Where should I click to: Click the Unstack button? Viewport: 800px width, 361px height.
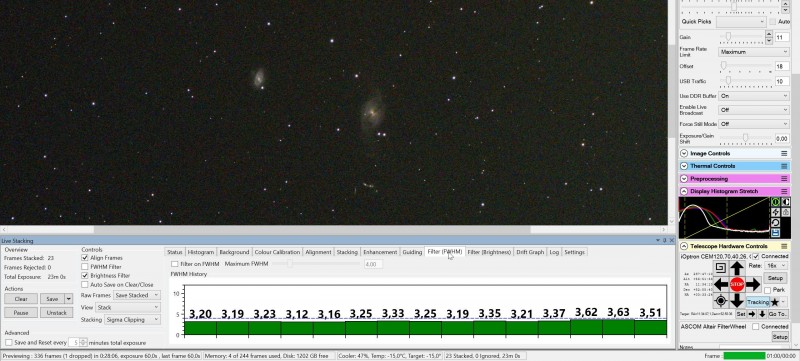(57, 313)
